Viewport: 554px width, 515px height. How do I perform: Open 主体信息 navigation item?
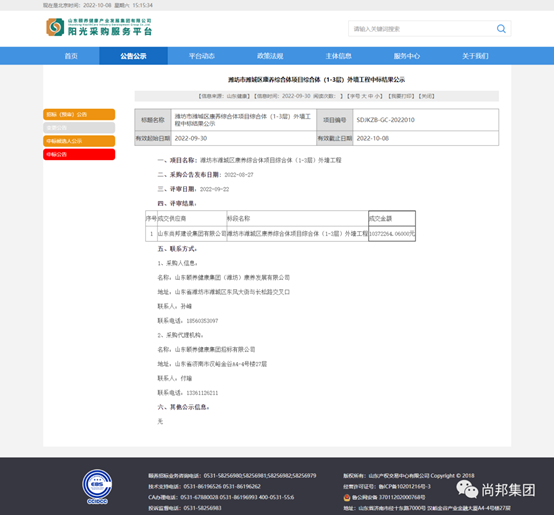pos(338,56)
